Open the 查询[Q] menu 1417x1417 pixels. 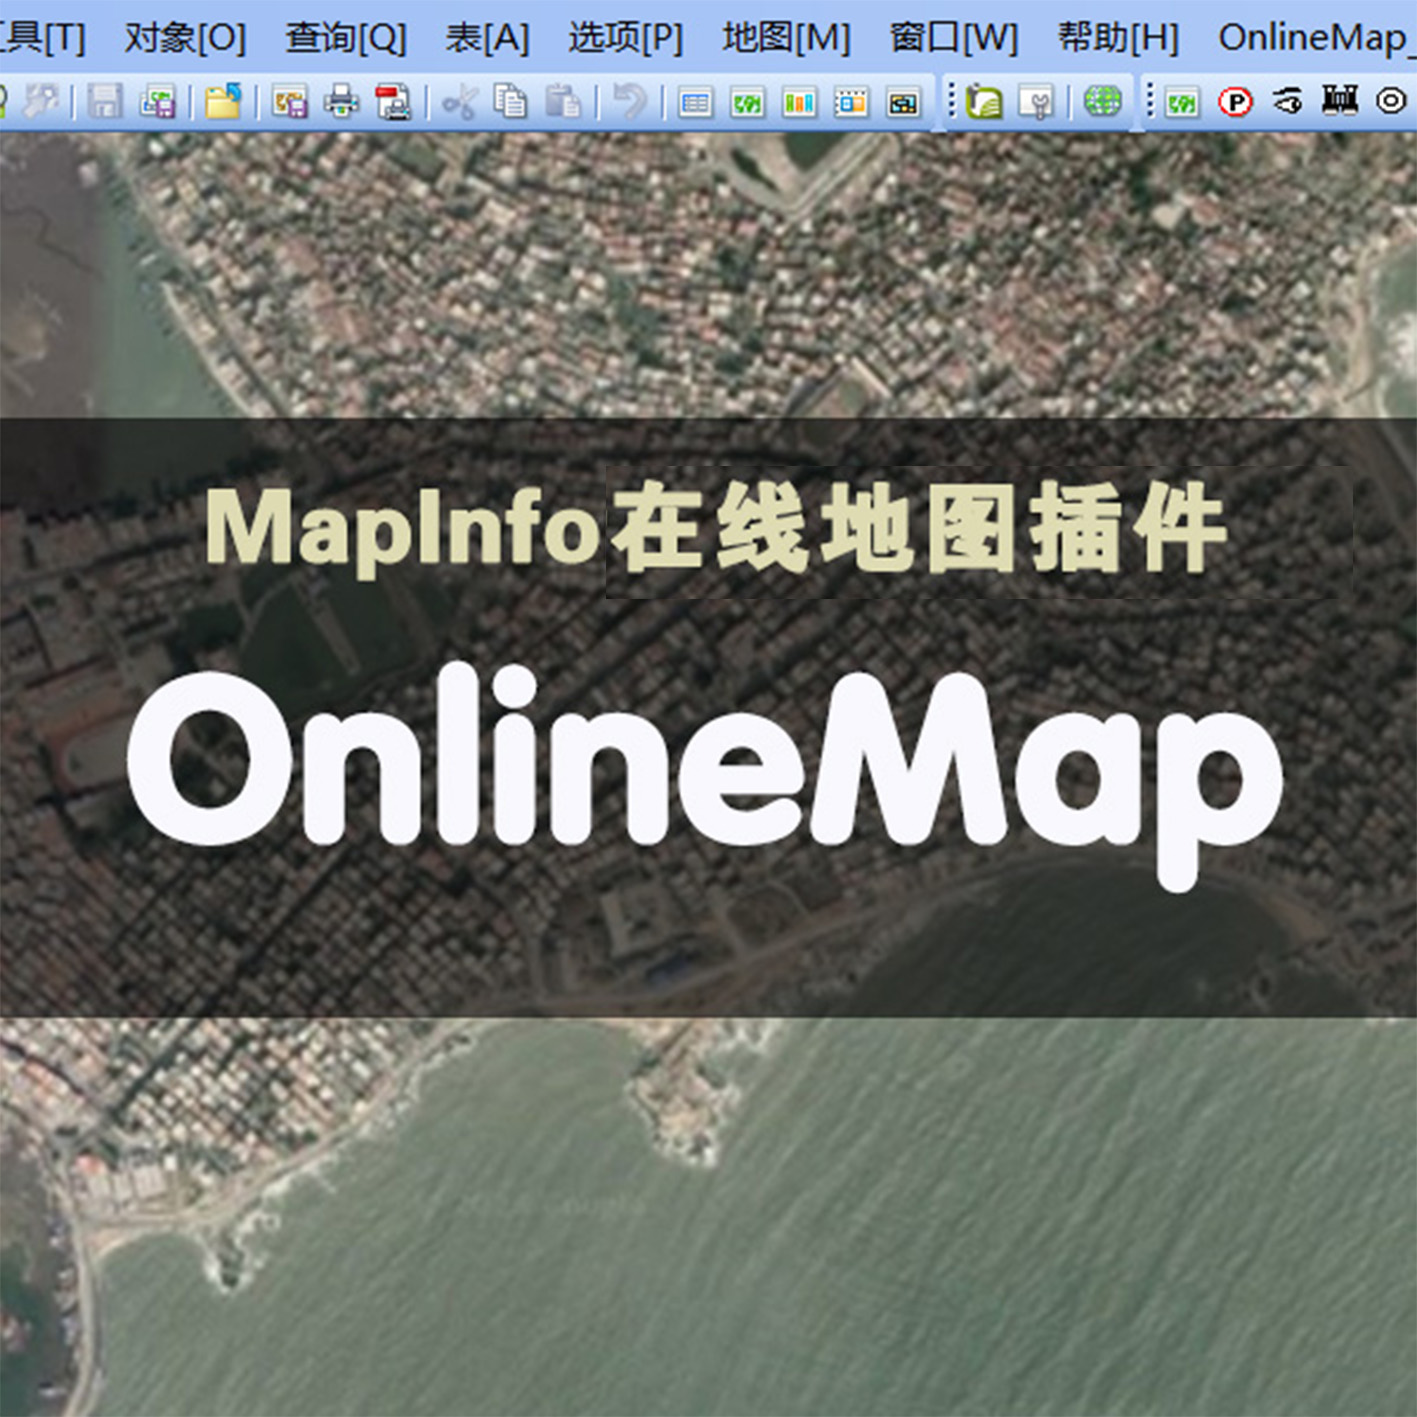point(346,39)
